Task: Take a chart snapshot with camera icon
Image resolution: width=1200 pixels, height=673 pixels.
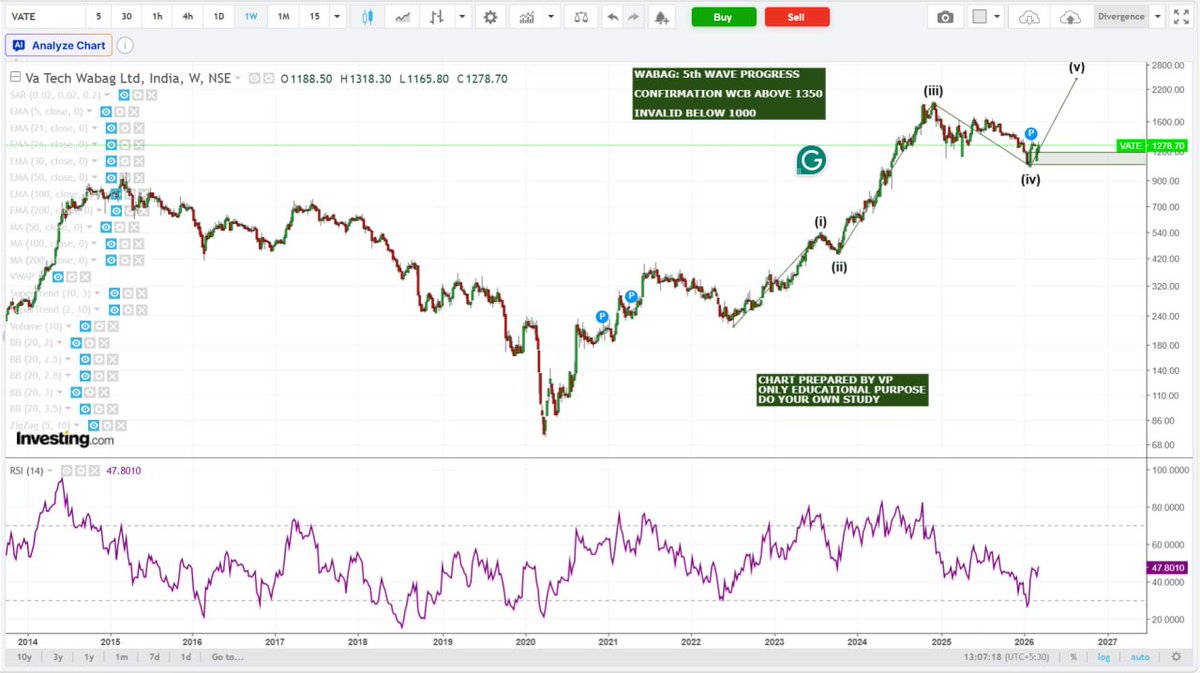Action: [945, 17]
